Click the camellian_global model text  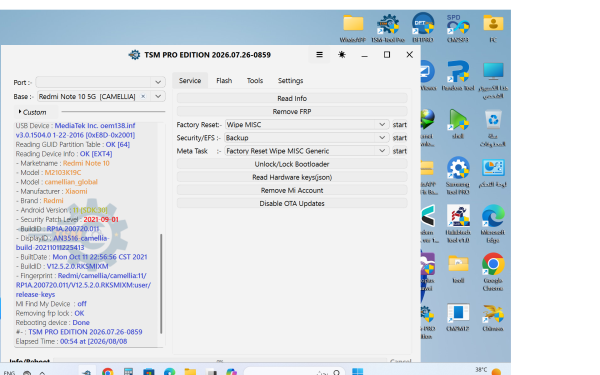click(71, 182)
